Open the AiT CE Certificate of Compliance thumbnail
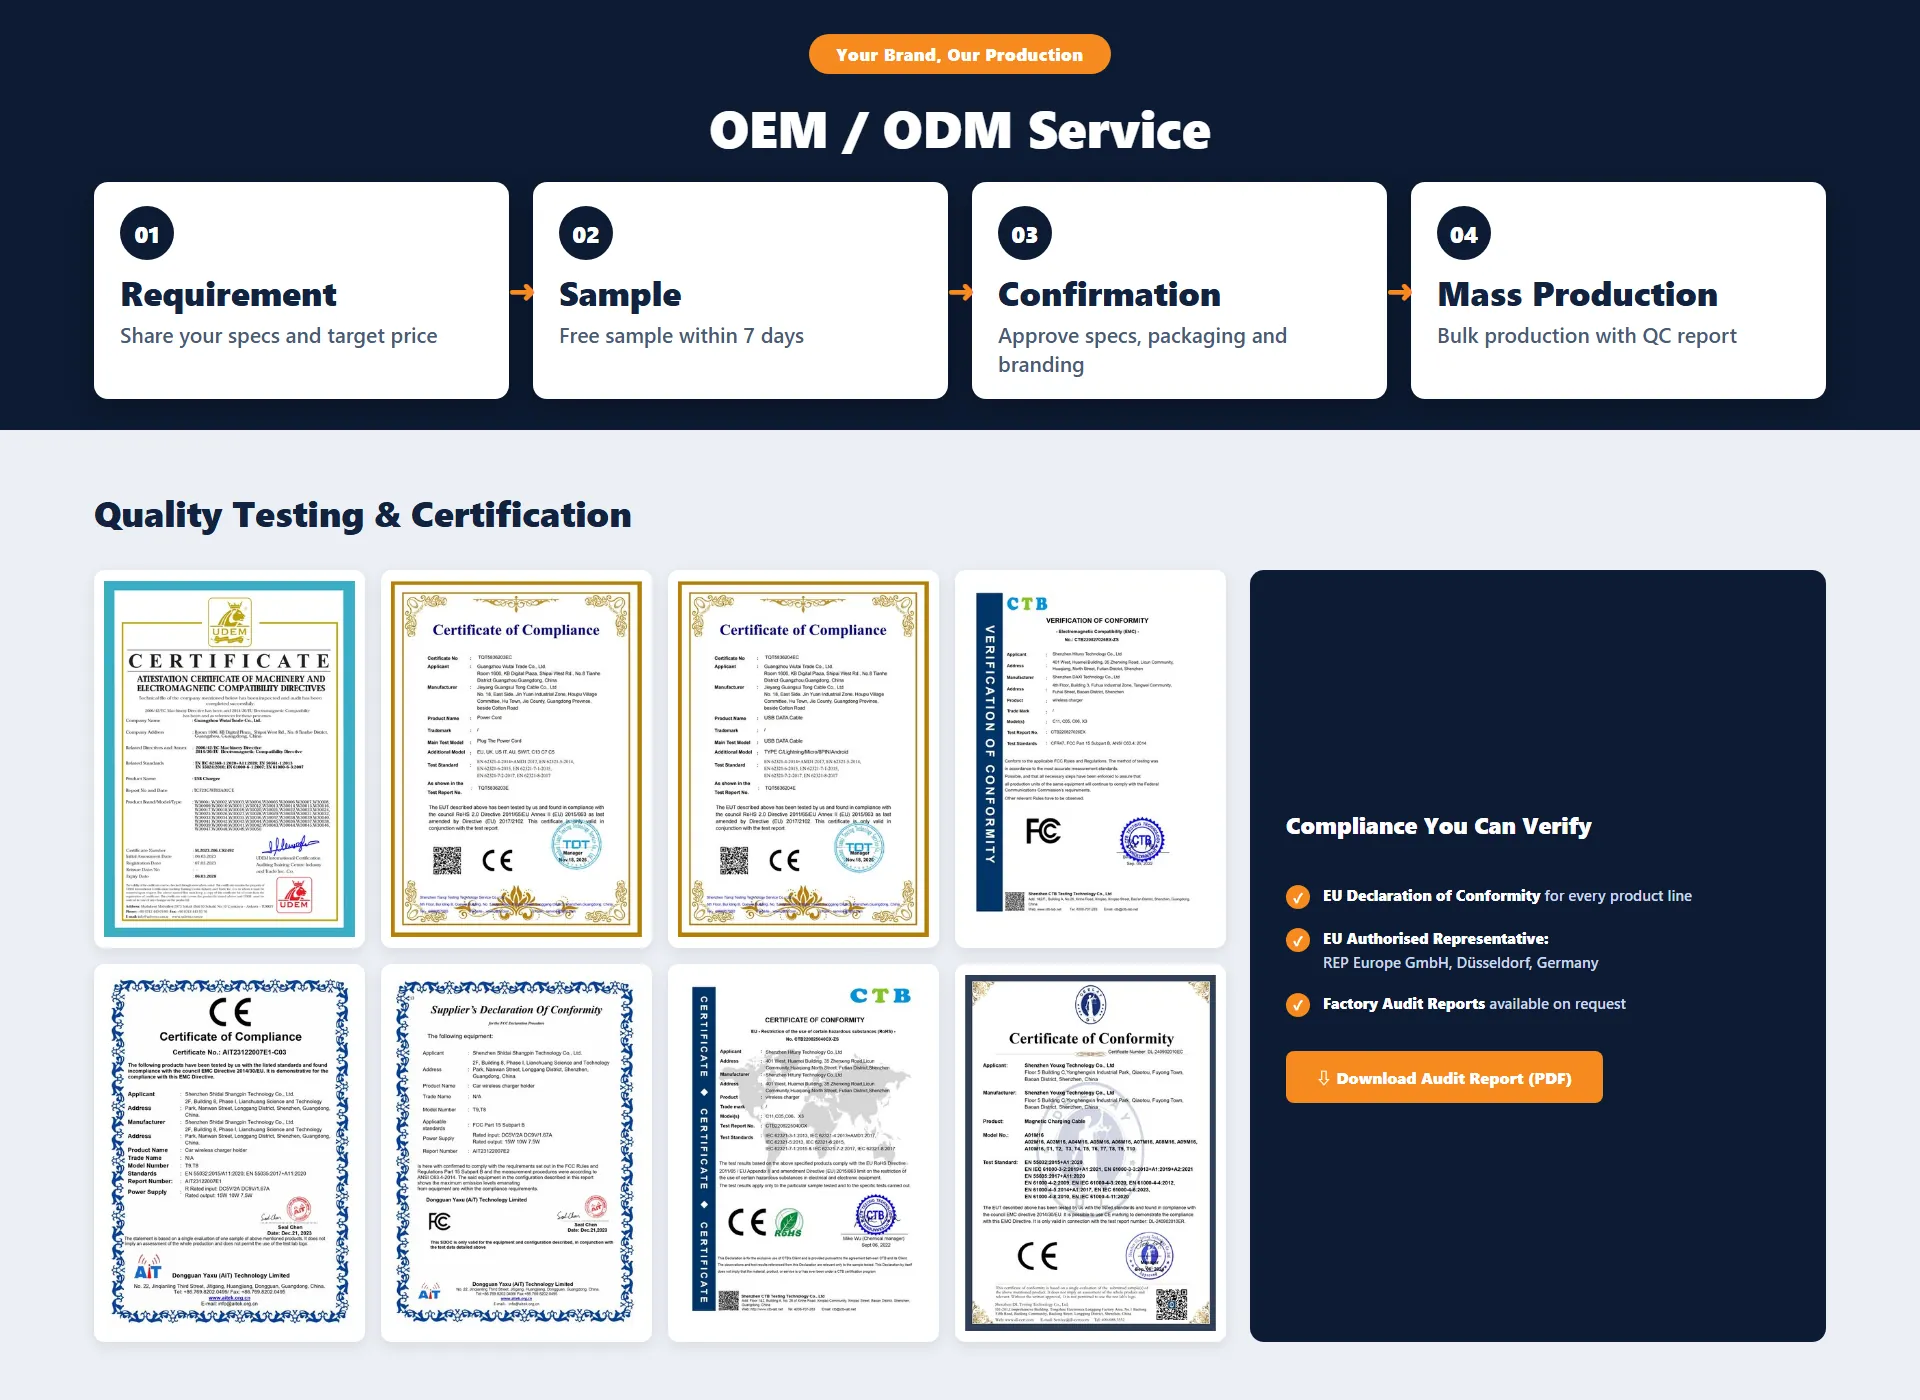The width and height of the screenshot is (1920, 1400). coord(229,1153)
